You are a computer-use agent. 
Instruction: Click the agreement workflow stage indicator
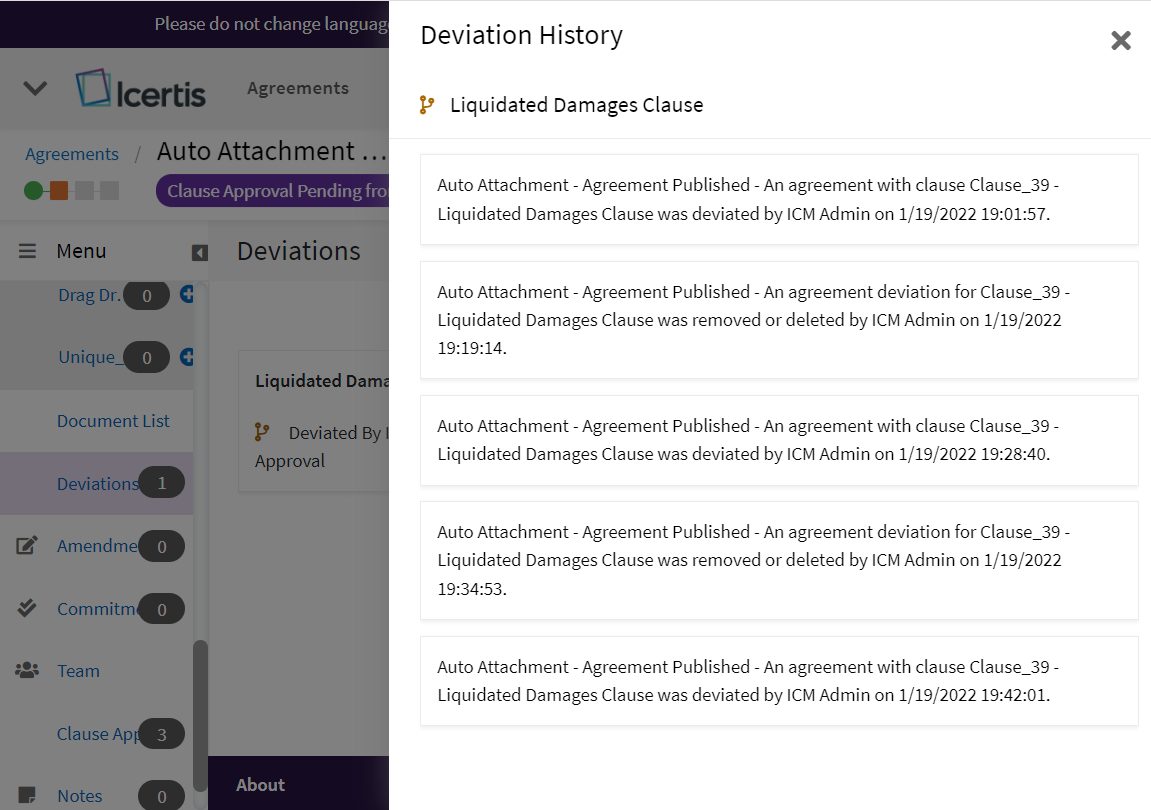pos(70,190)
